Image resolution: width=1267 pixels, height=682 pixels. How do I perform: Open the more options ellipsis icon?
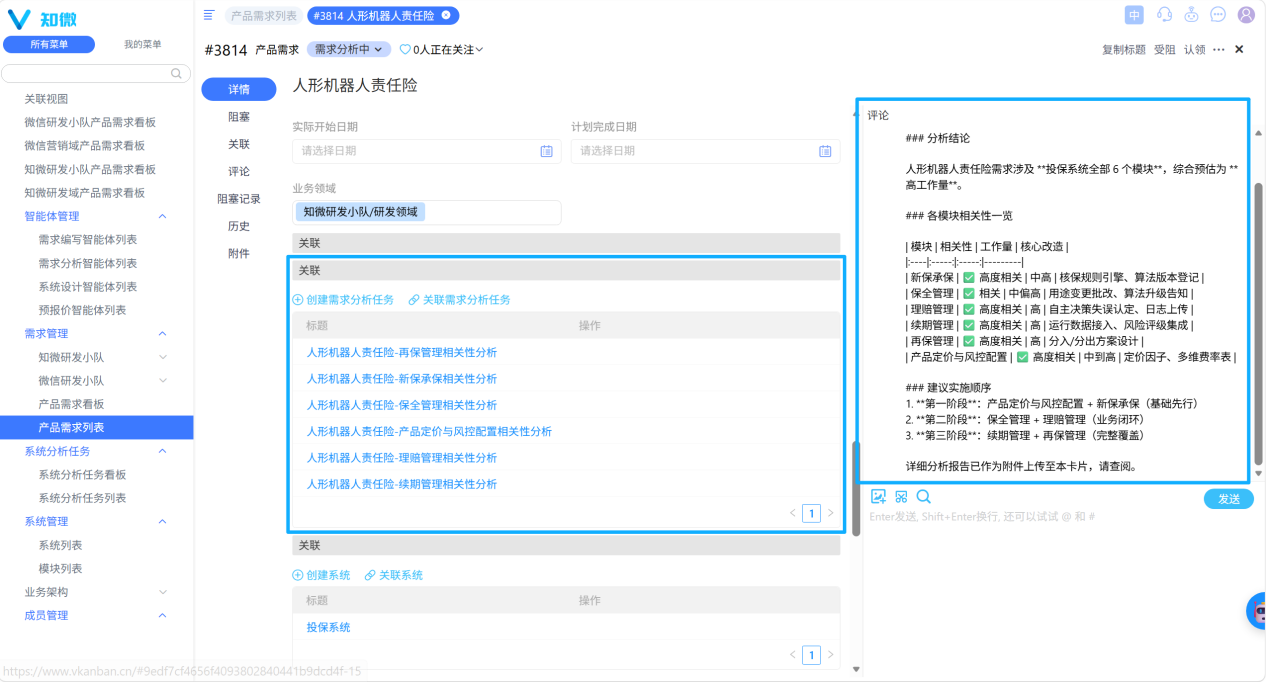pos(1219,49)
